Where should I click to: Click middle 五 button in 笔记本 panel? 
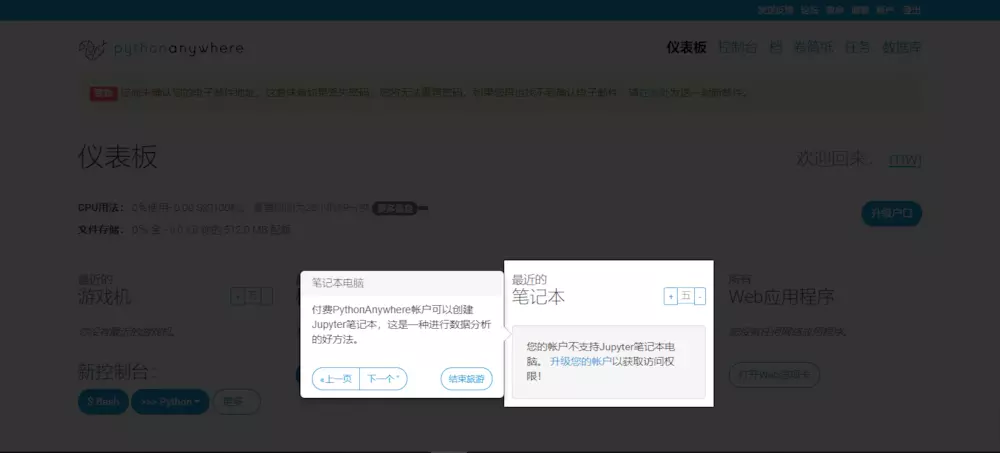pyautogui.click(x=686, y=296)
